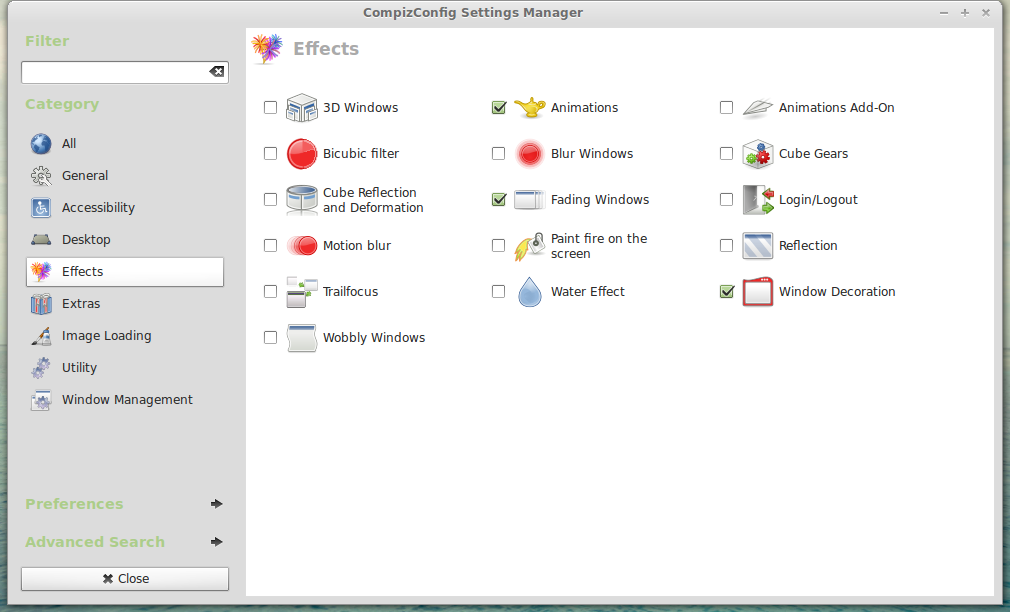Click the Animations magic lamp icon
Viewport: 1010px width, 612px height.
(530, 108)
